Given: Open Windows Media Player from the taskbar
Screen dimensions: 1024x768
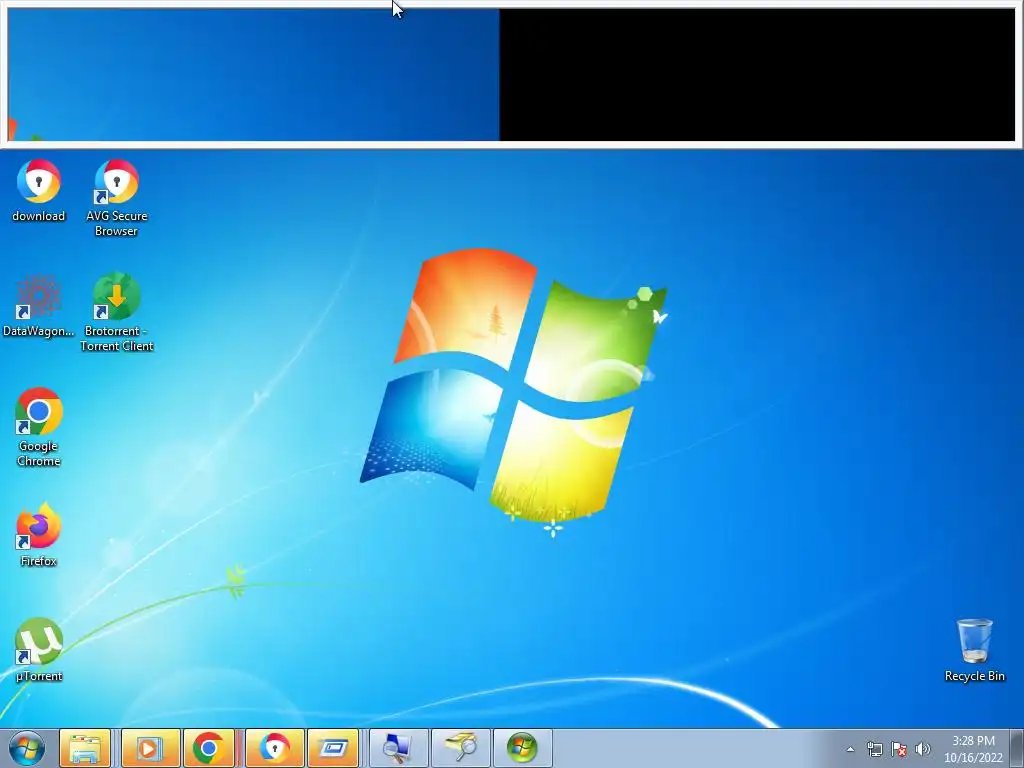Looking at the screenshot, I should [x=150, y=748].
